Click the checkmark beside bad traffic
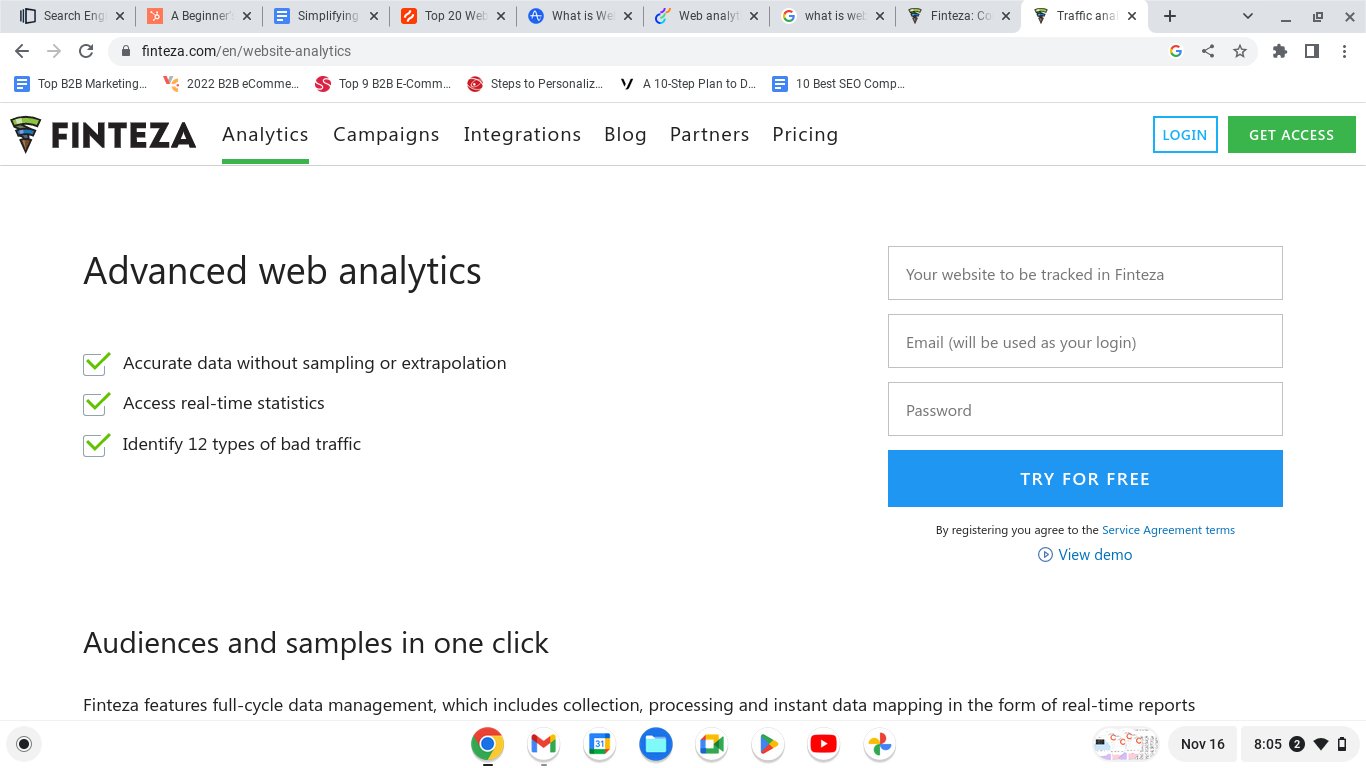 pyautogui.click(x=95, y=444)
